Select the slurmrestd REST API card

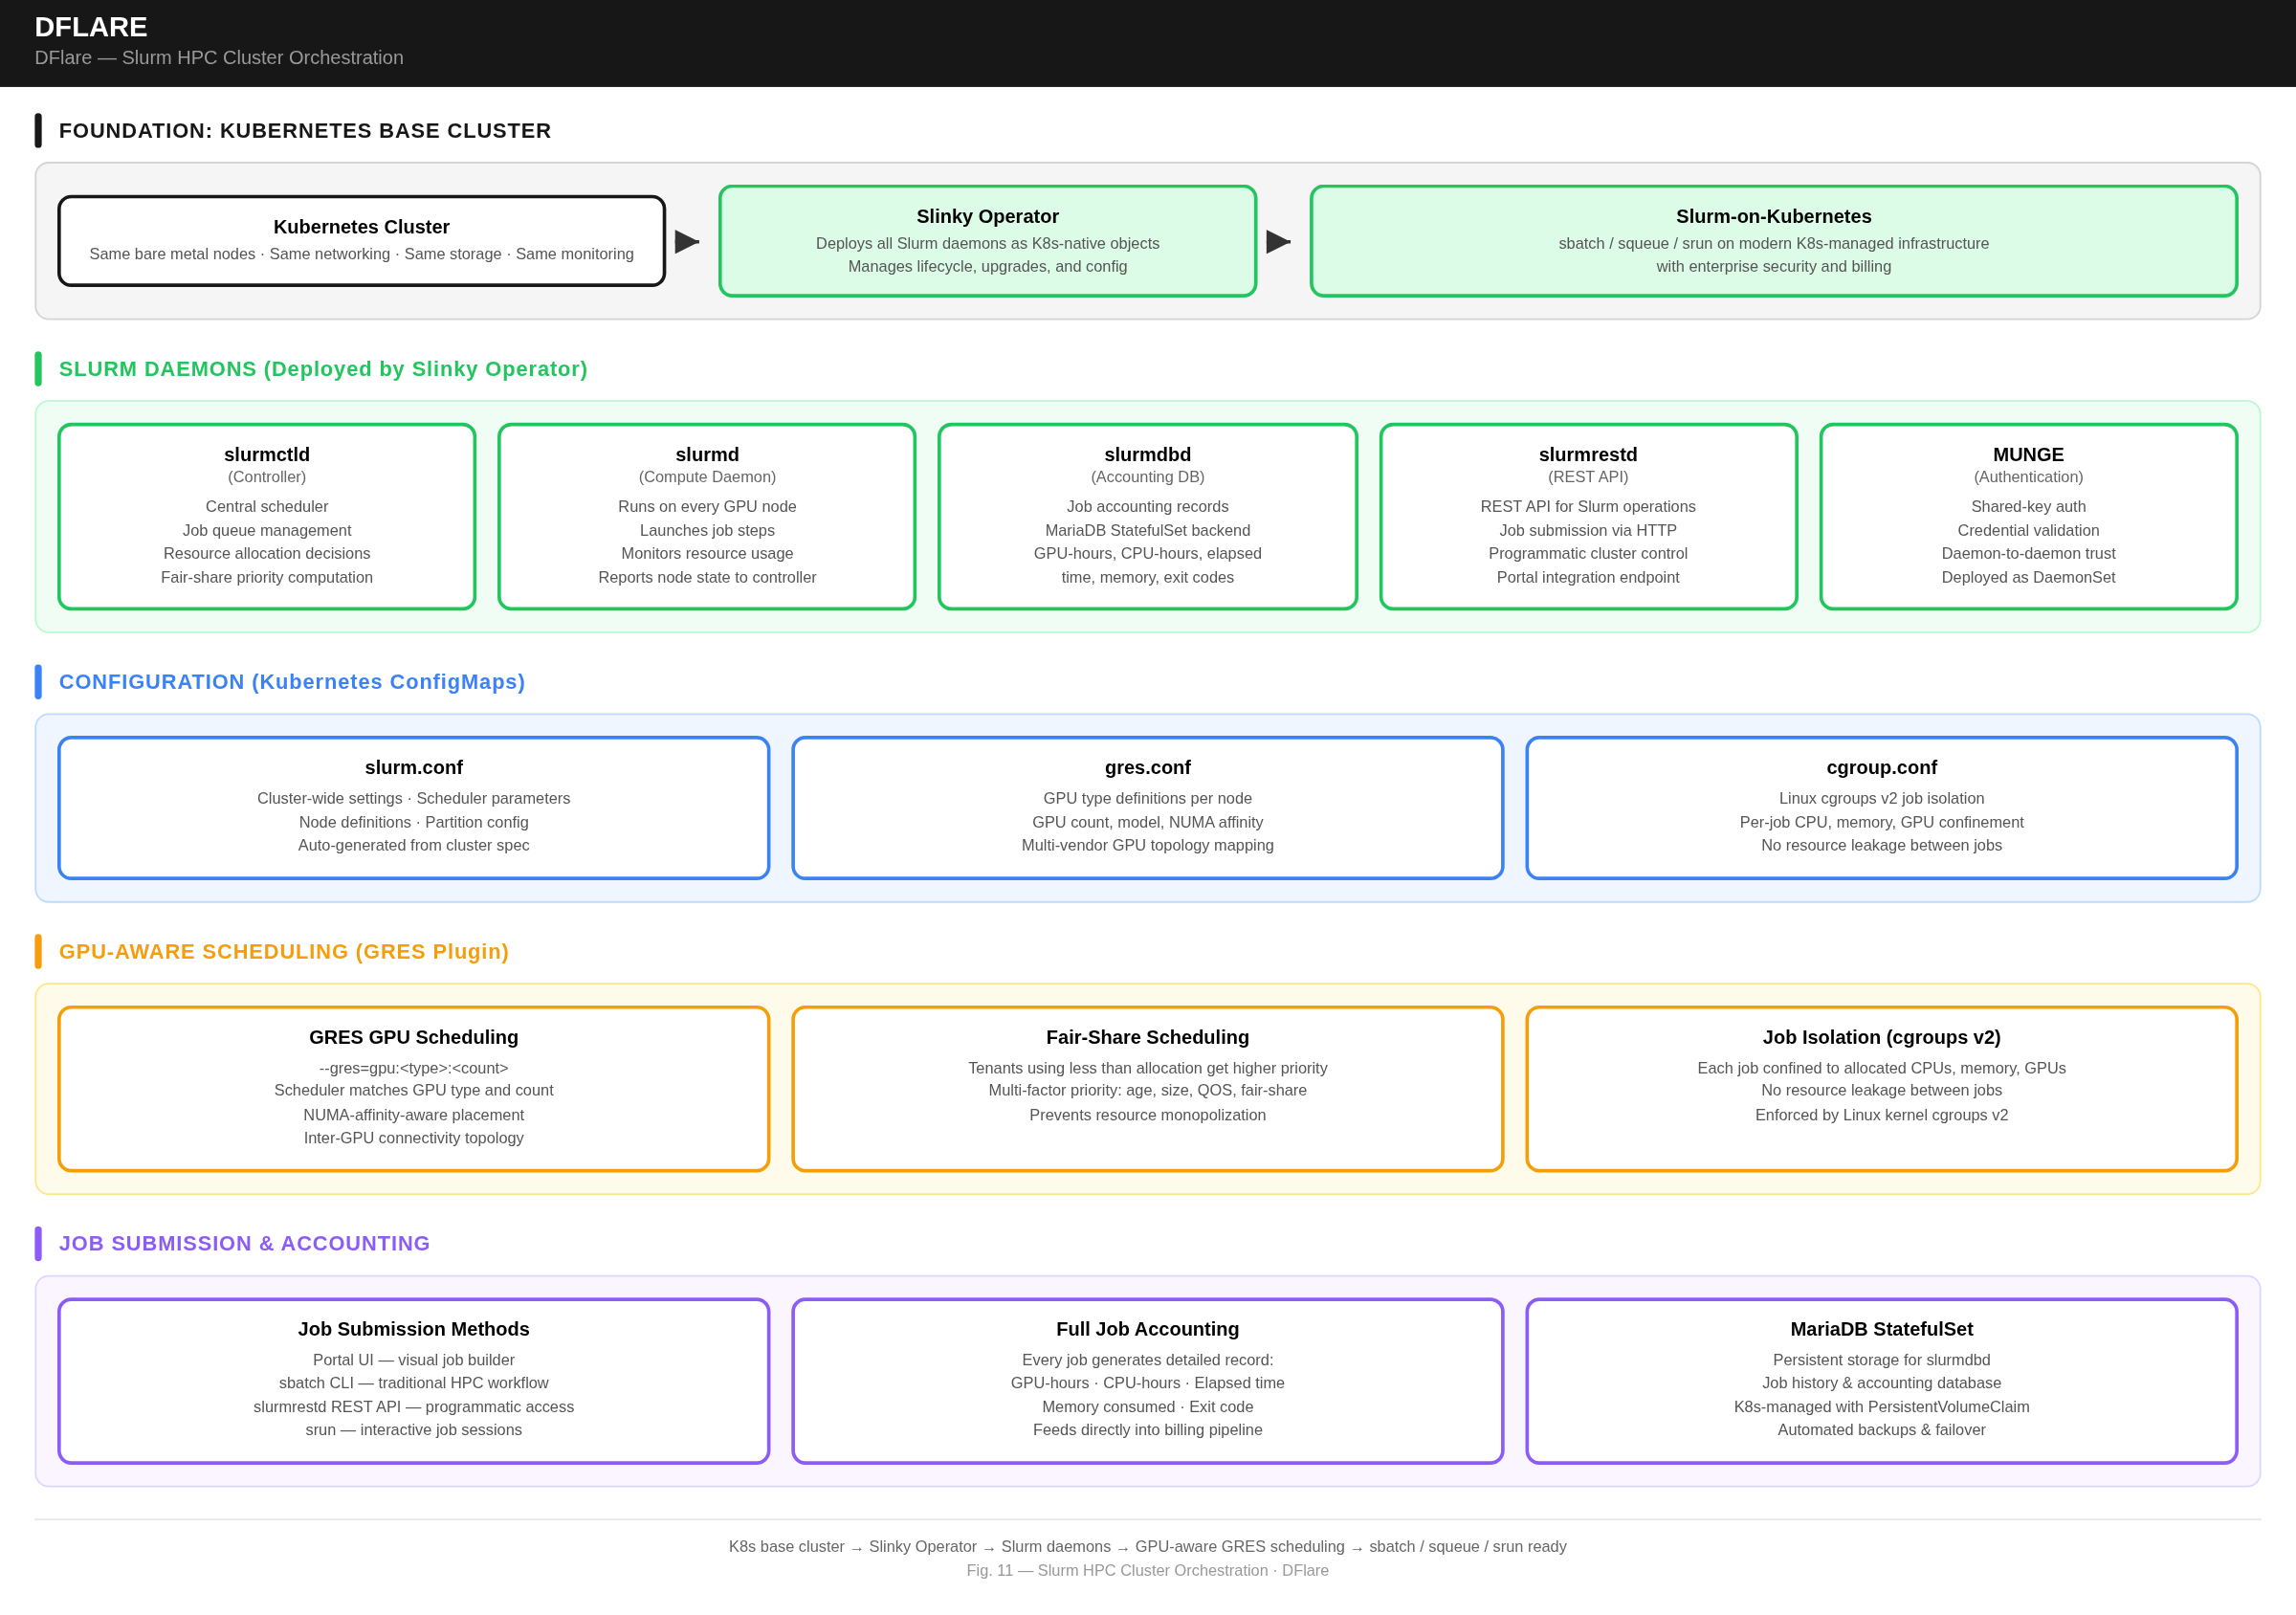pos(1588,515)
